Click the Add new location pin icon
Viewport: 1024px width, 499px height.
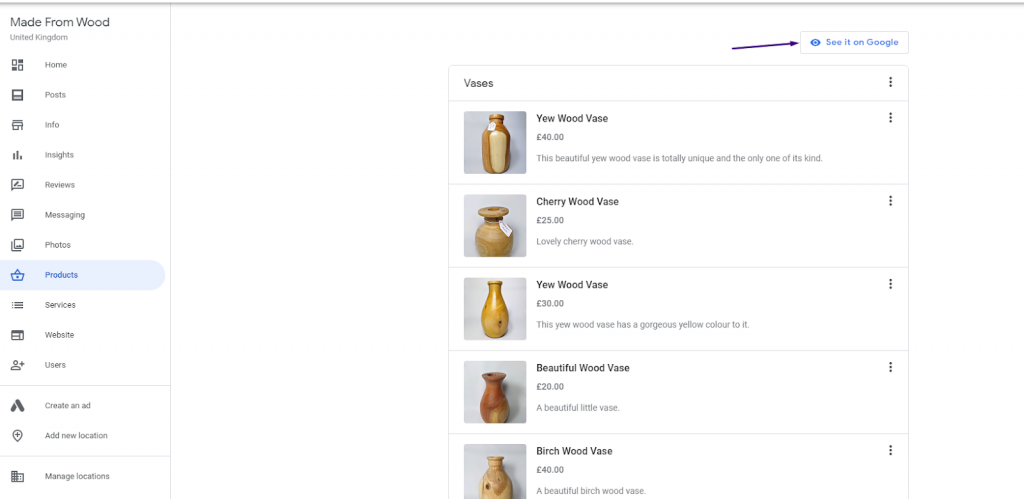(x=18, y=436)
